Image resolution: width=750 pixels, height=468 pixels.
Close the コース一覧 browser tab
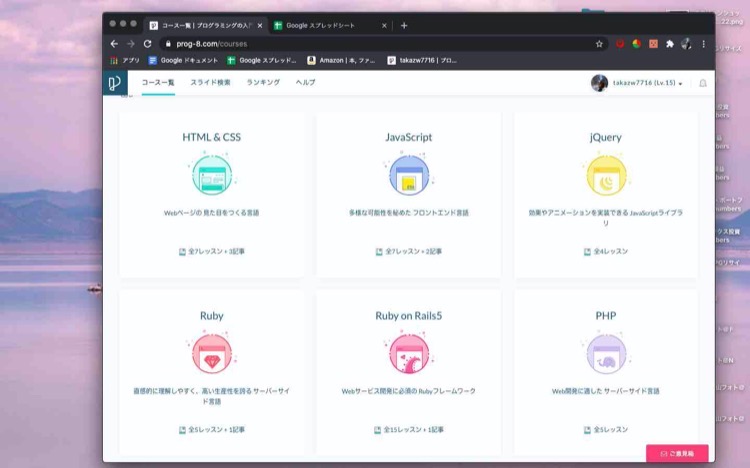coord(260,26)
